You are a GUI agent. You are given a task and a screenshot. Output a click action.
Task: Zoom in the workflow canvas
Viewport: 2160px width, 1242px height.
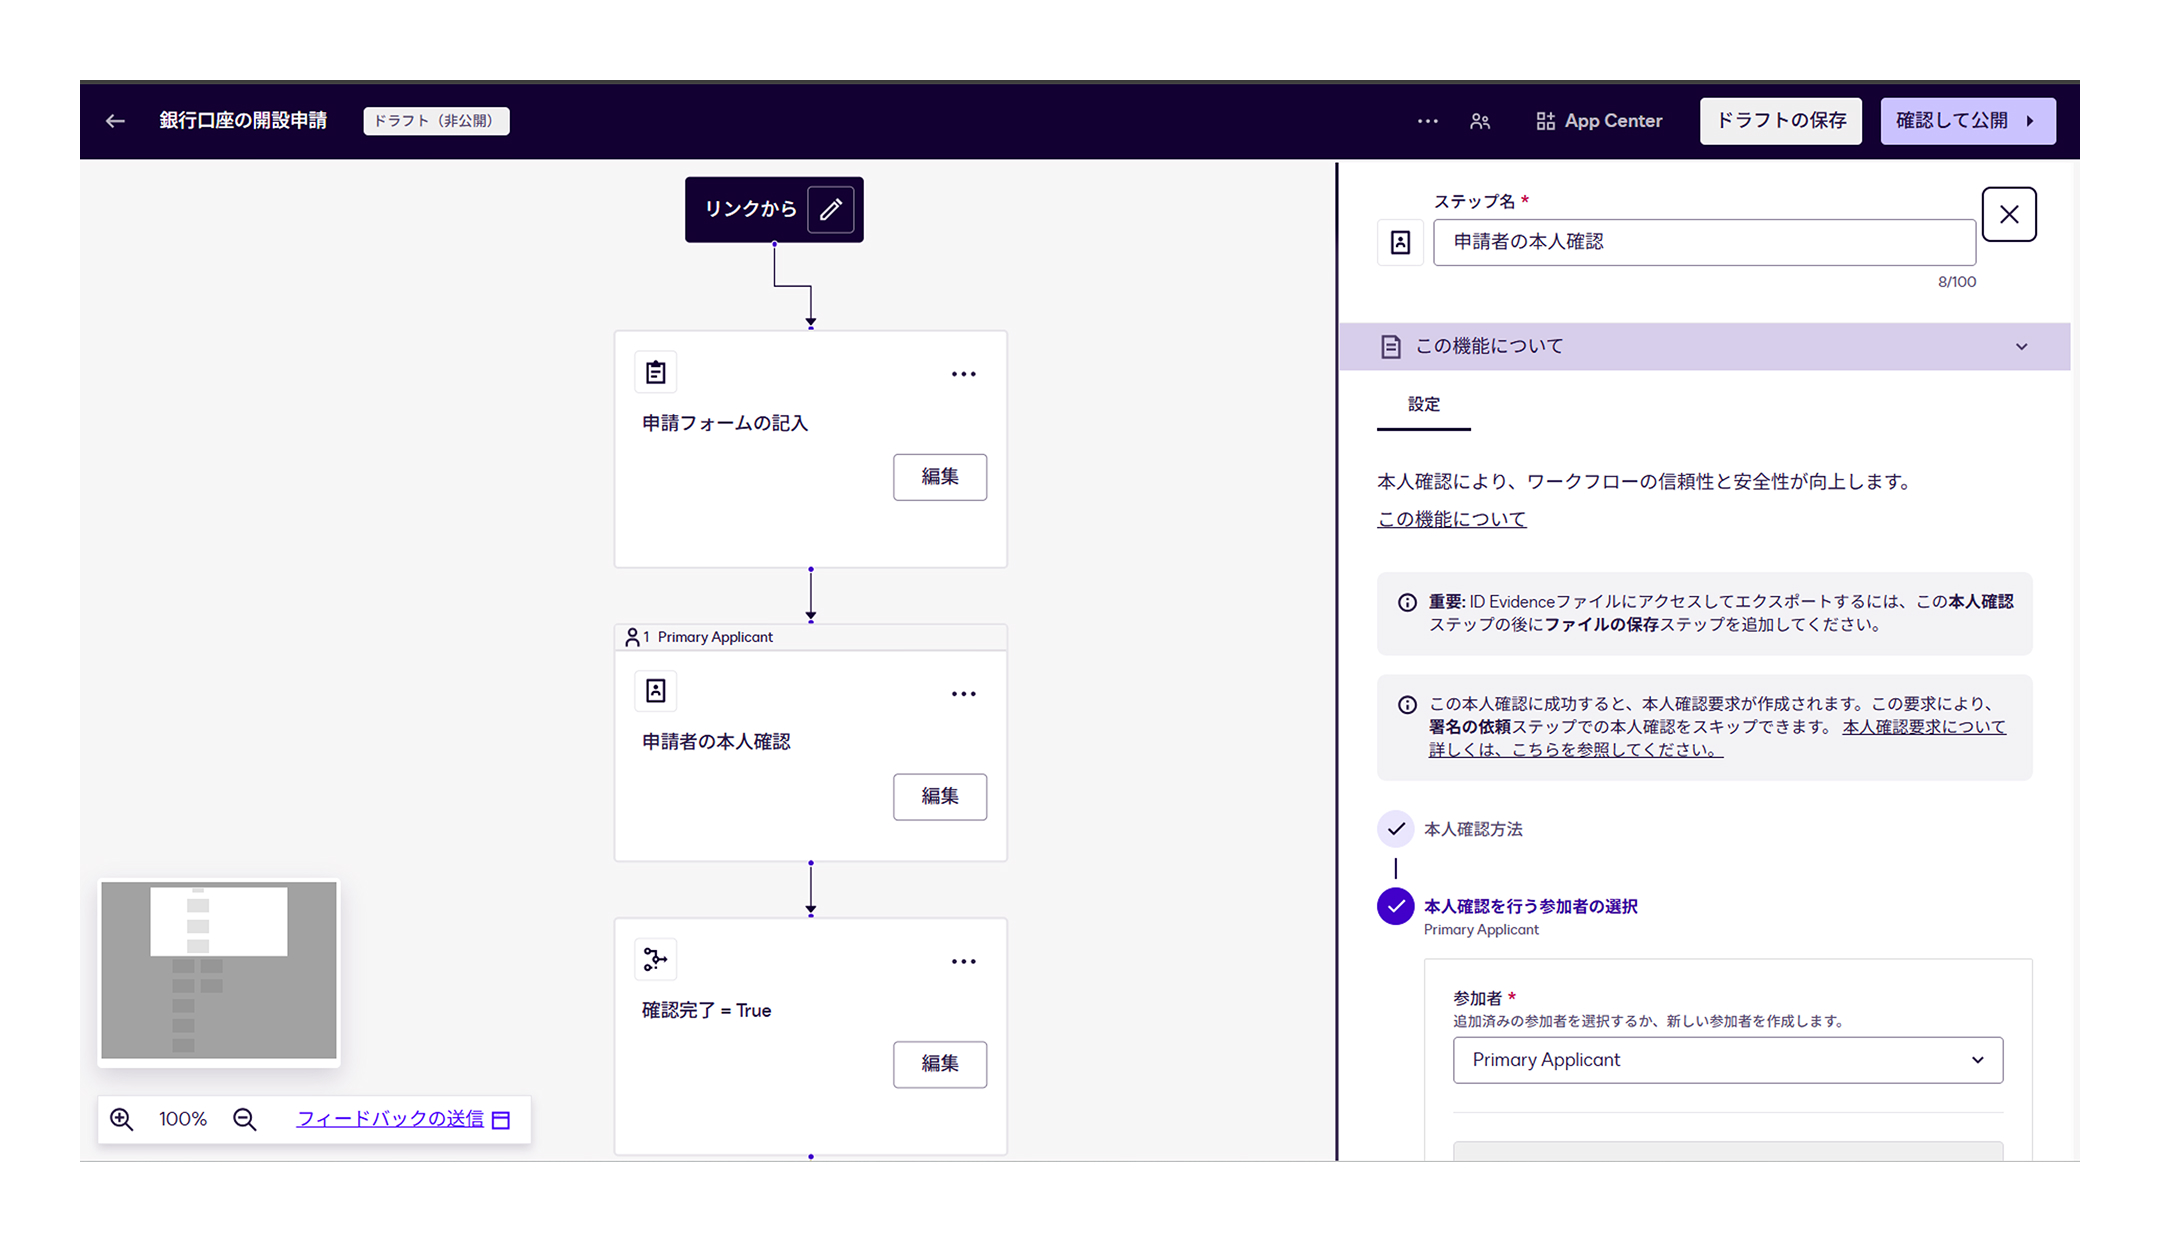tap(122, 1119)
